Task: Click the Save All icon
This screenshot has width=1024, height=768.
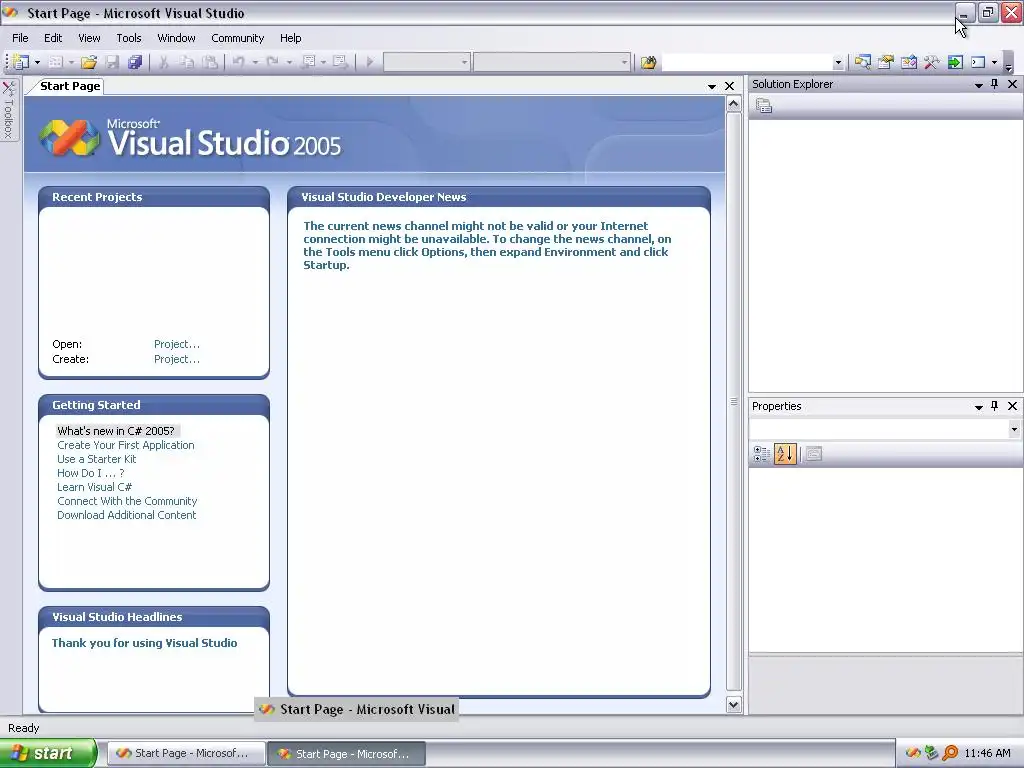Action: [x=135, y=62]
